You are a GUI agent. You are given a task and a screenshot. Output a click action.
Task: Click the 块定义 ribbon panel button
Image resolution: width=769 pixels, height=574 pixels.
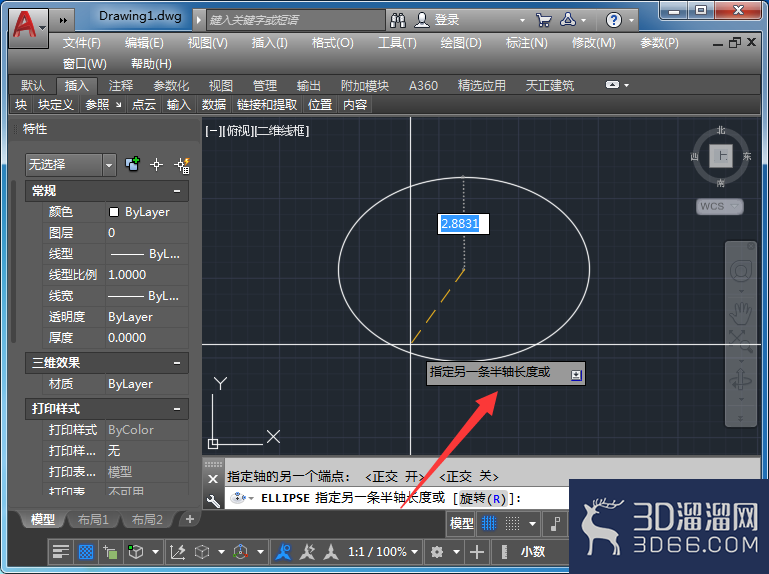point(55,104)
